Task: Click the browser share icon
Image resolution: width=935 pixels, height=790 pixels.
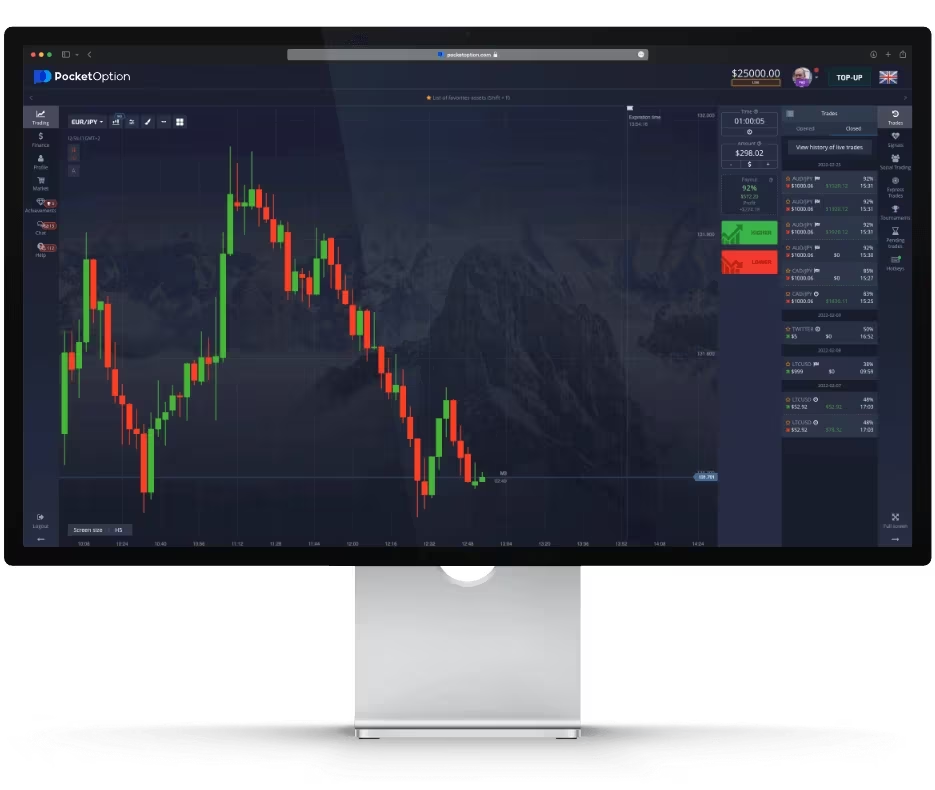Action: [903, 54]
